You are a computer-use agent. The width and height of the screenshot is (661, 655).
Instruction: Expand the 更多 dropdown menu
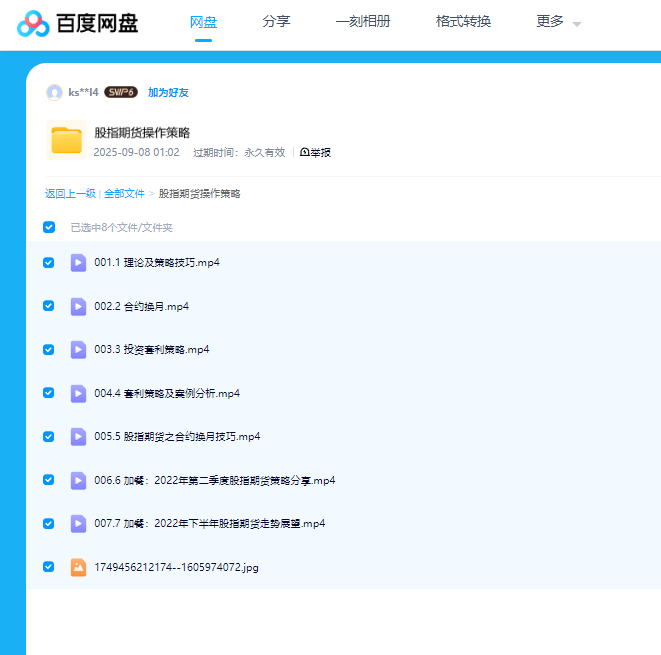coord(558,22)
